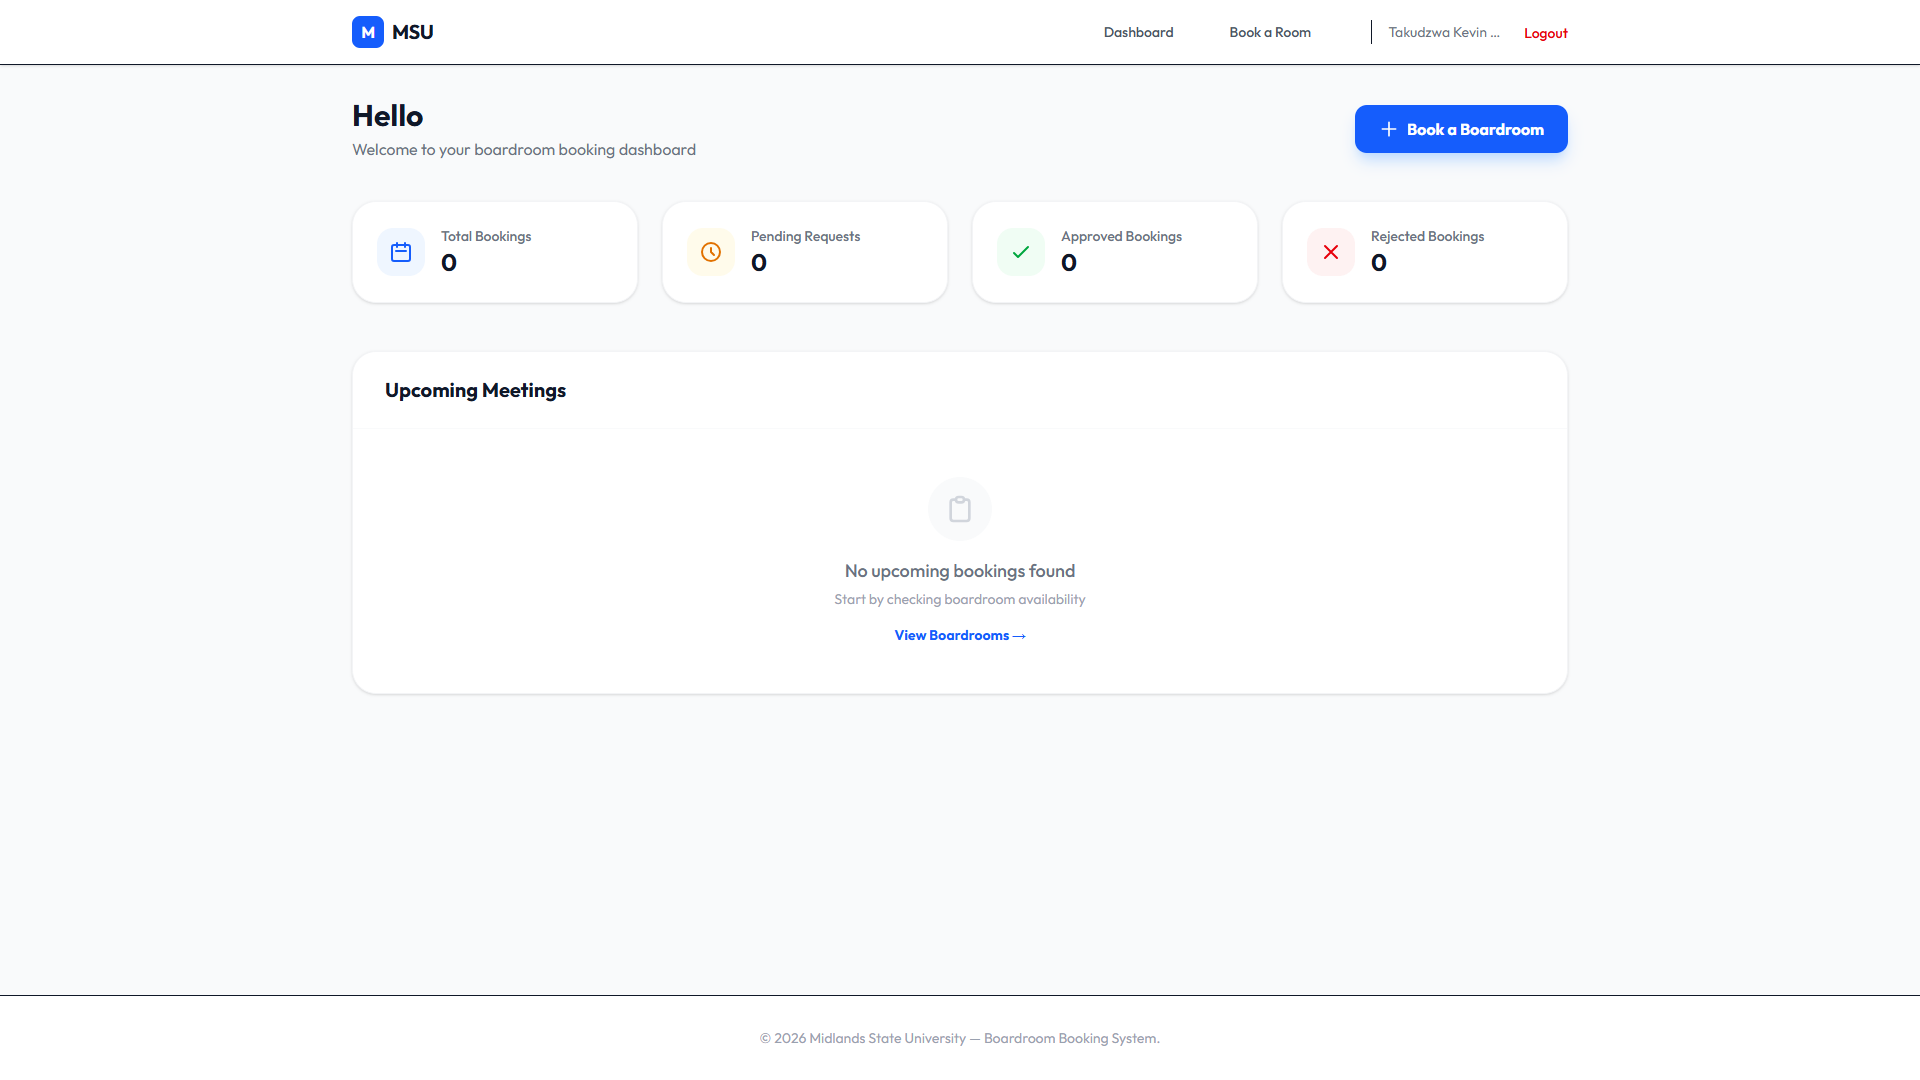
Task: Click the 0 count under Total Bookings
Action: pyautogui.click(x=449, y=263)
